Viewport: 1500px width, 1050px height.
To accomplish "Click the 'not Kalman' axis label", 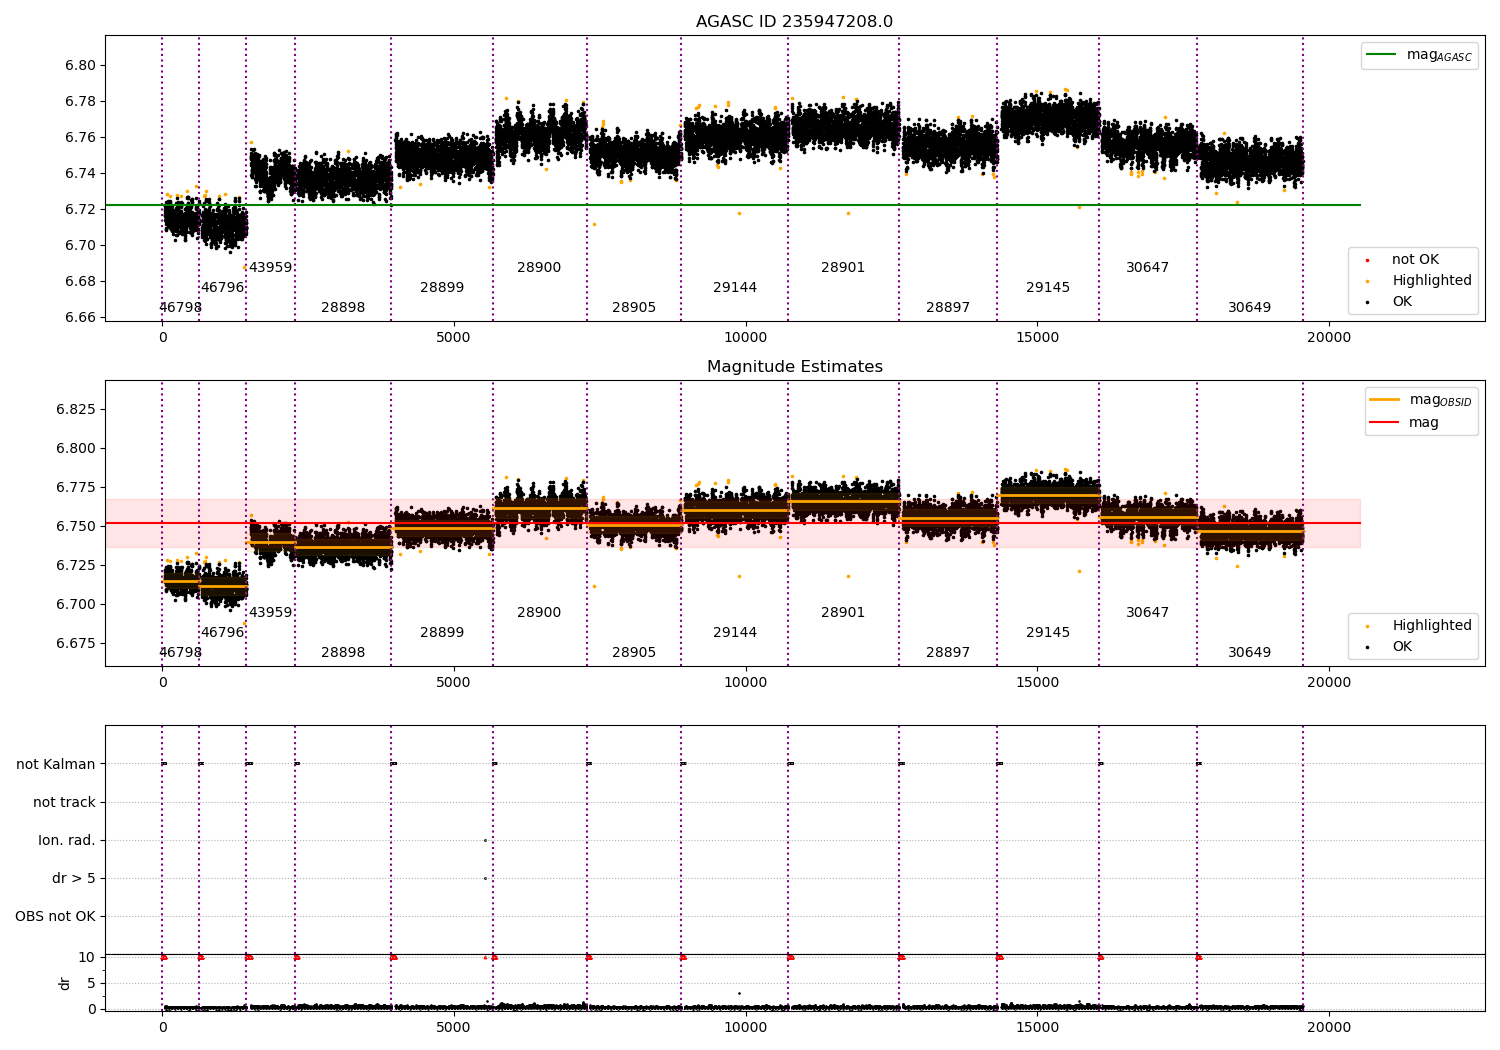I will coord(56,764).
